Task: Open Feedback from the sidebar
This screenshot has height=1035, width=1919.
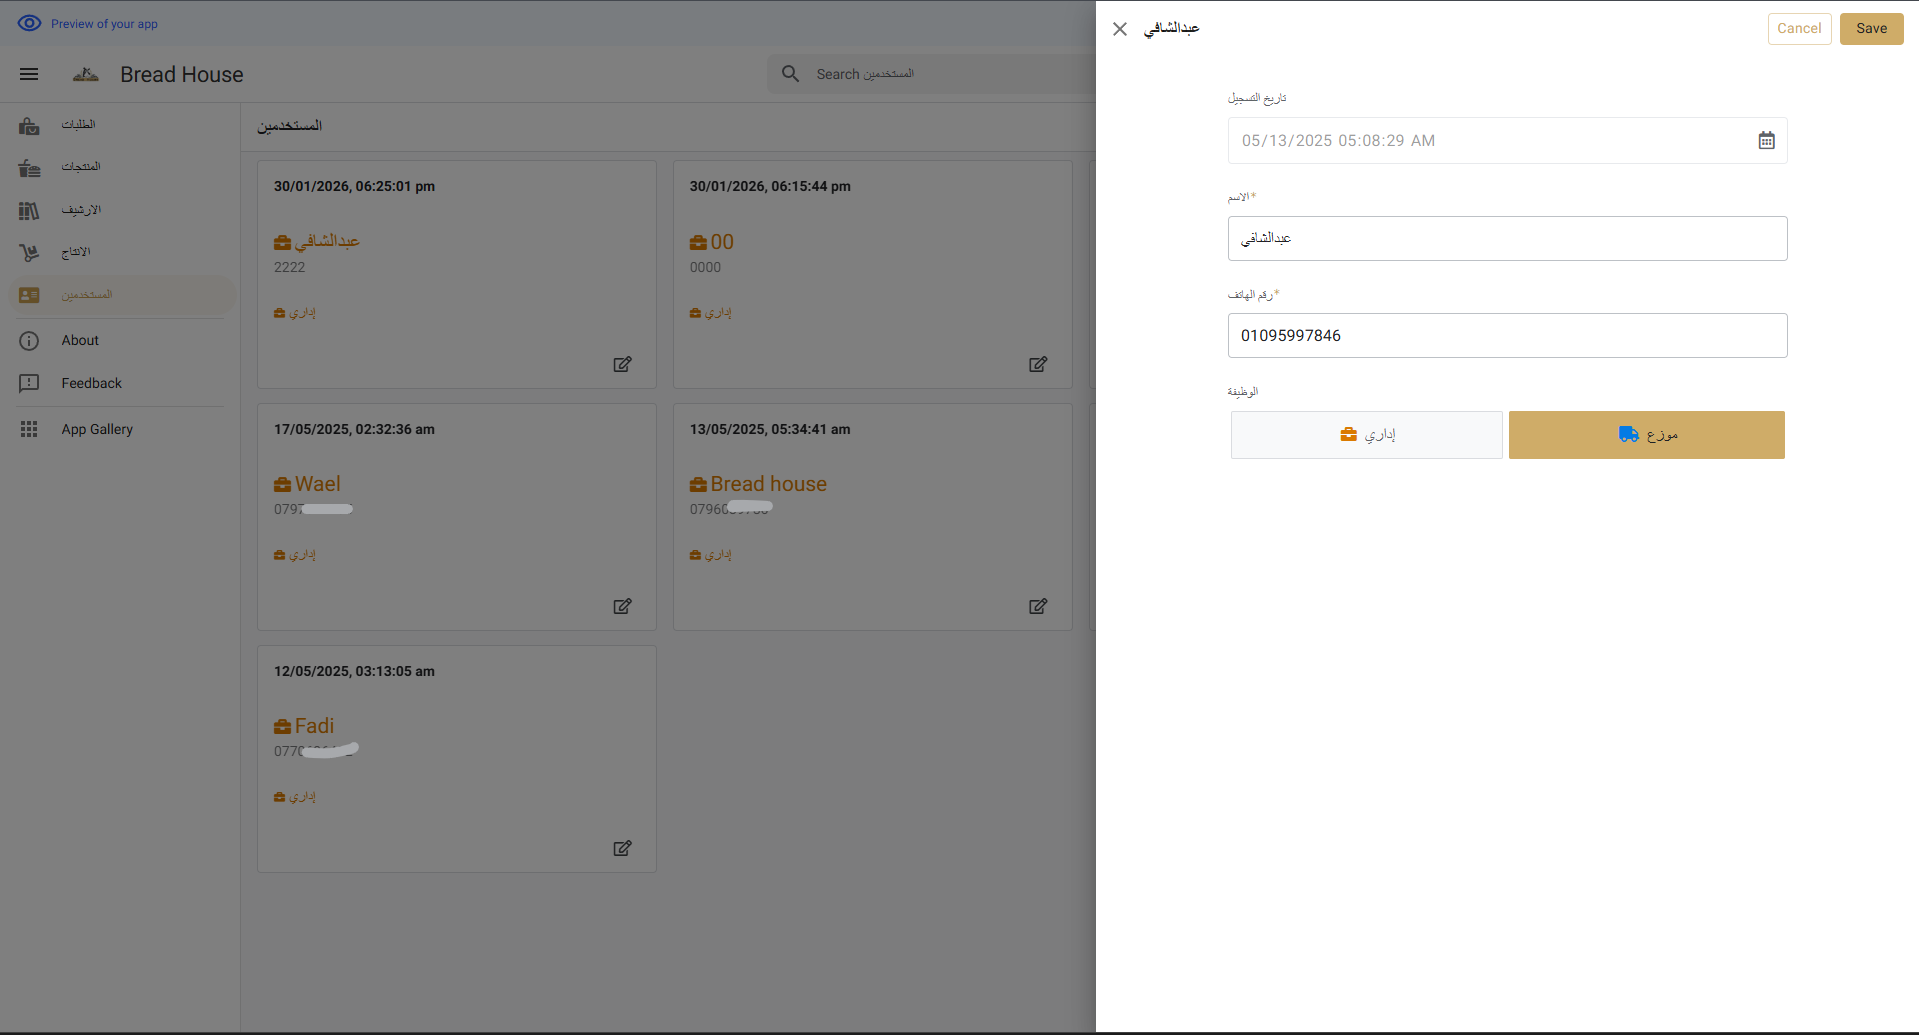Action: click(91, 384)
